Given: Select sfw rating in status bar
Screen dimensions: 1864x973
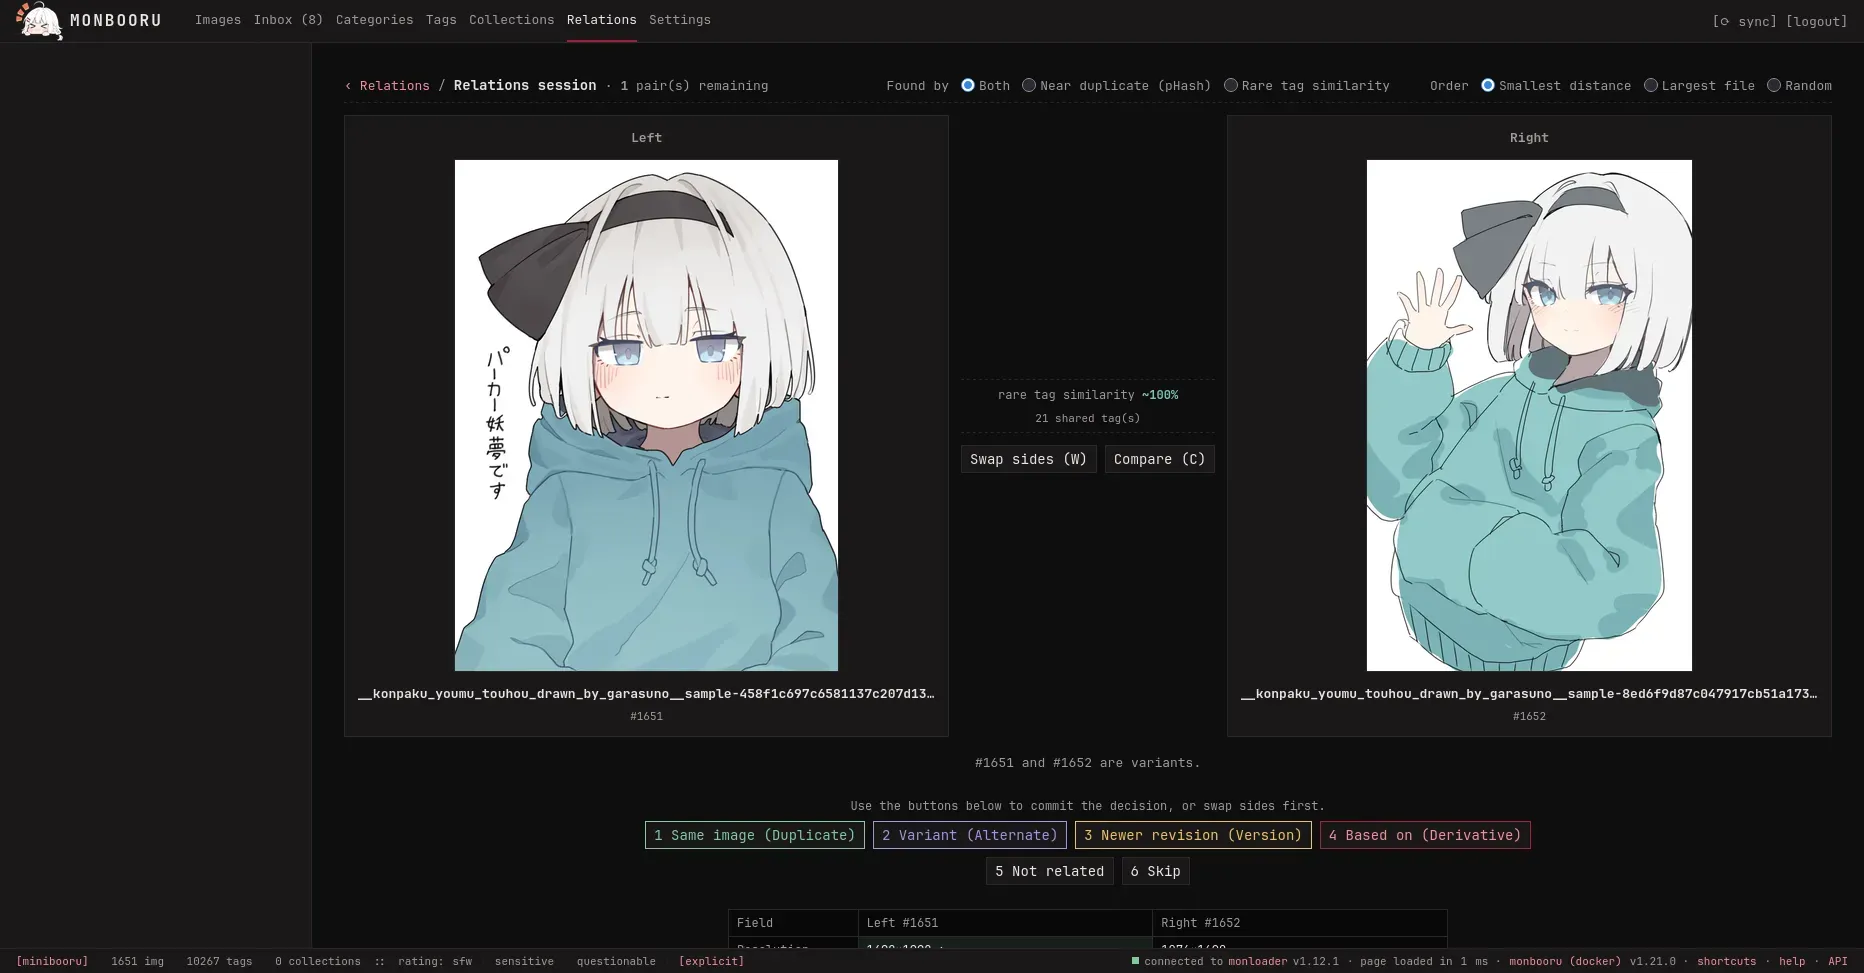Looking at the screenshot, I should (x=462, y=962).
